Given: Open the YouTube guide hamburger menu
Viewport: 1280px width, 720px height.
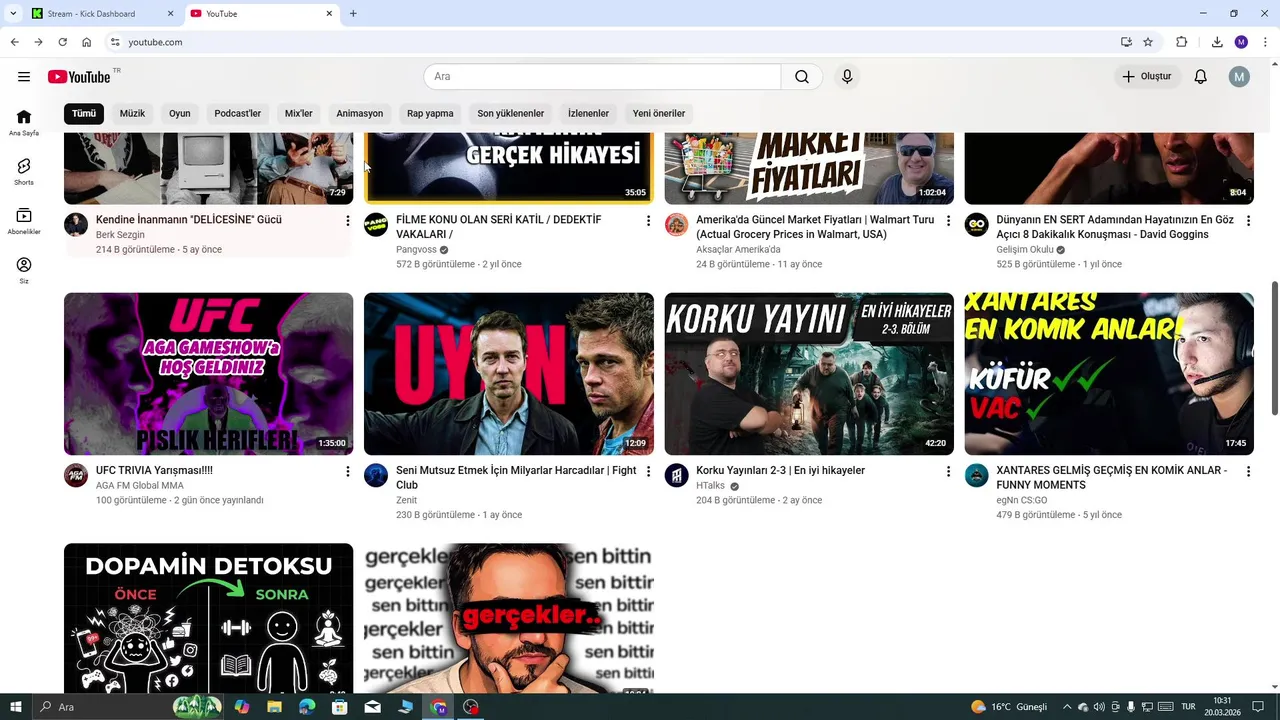Looking at the screenshot, I should [x=24, y=77].
